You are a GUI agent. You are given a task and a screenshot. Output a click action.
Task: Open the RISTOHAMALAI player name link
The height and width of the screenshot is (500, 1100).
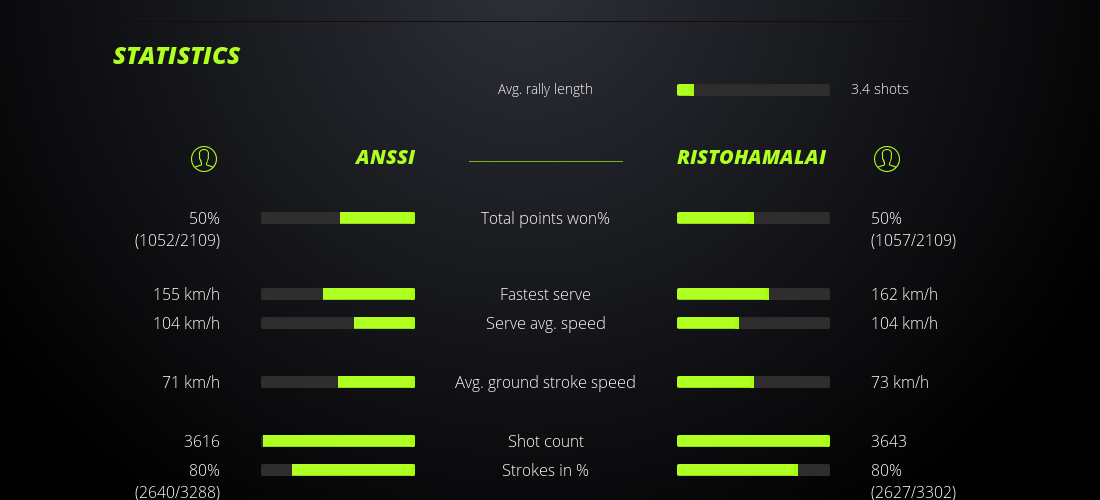pos(751,157)
